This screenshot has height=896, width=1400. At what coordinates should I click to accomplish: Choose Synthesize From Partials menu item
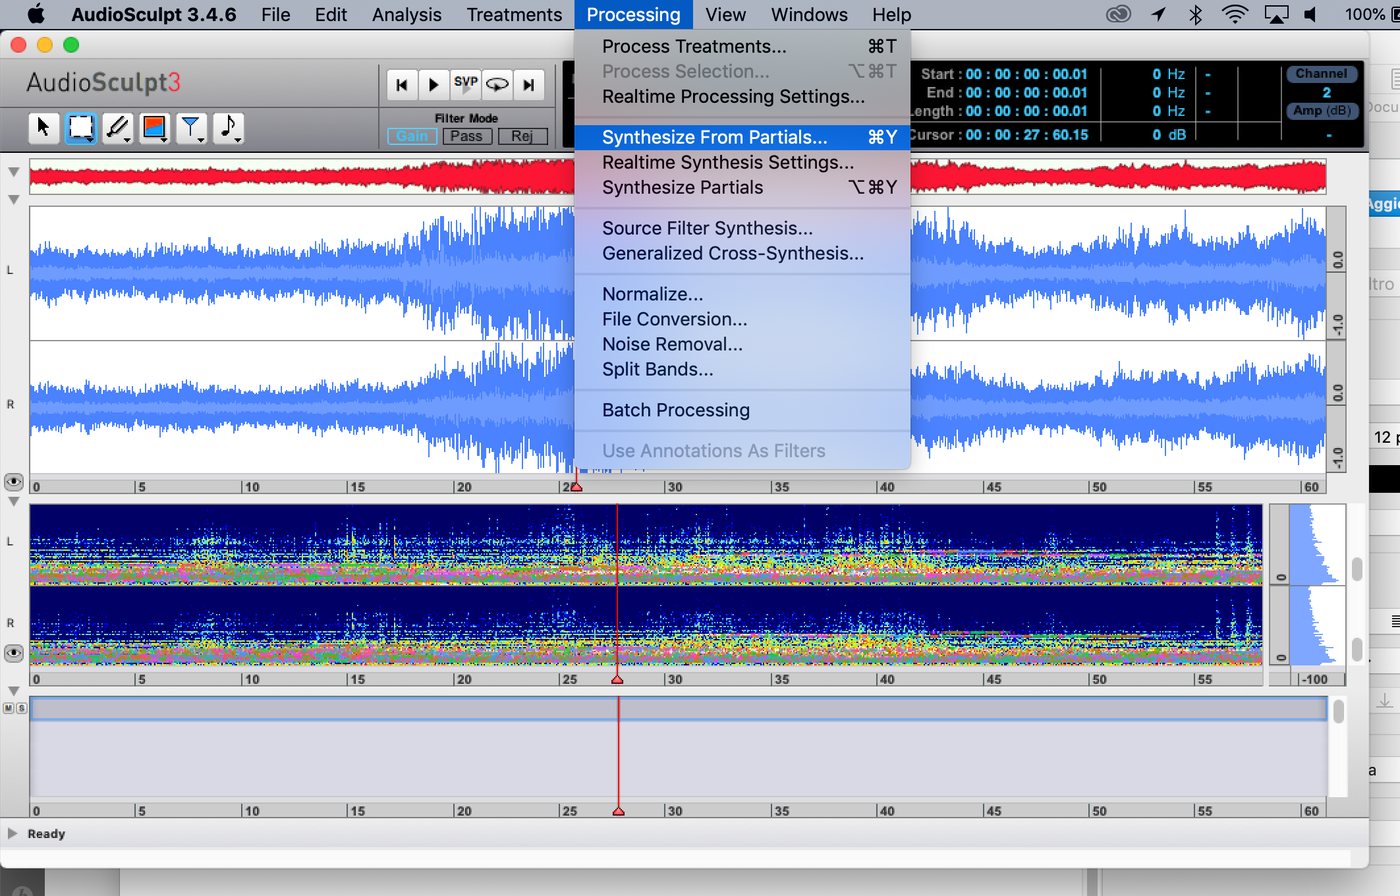coord(742,137)
